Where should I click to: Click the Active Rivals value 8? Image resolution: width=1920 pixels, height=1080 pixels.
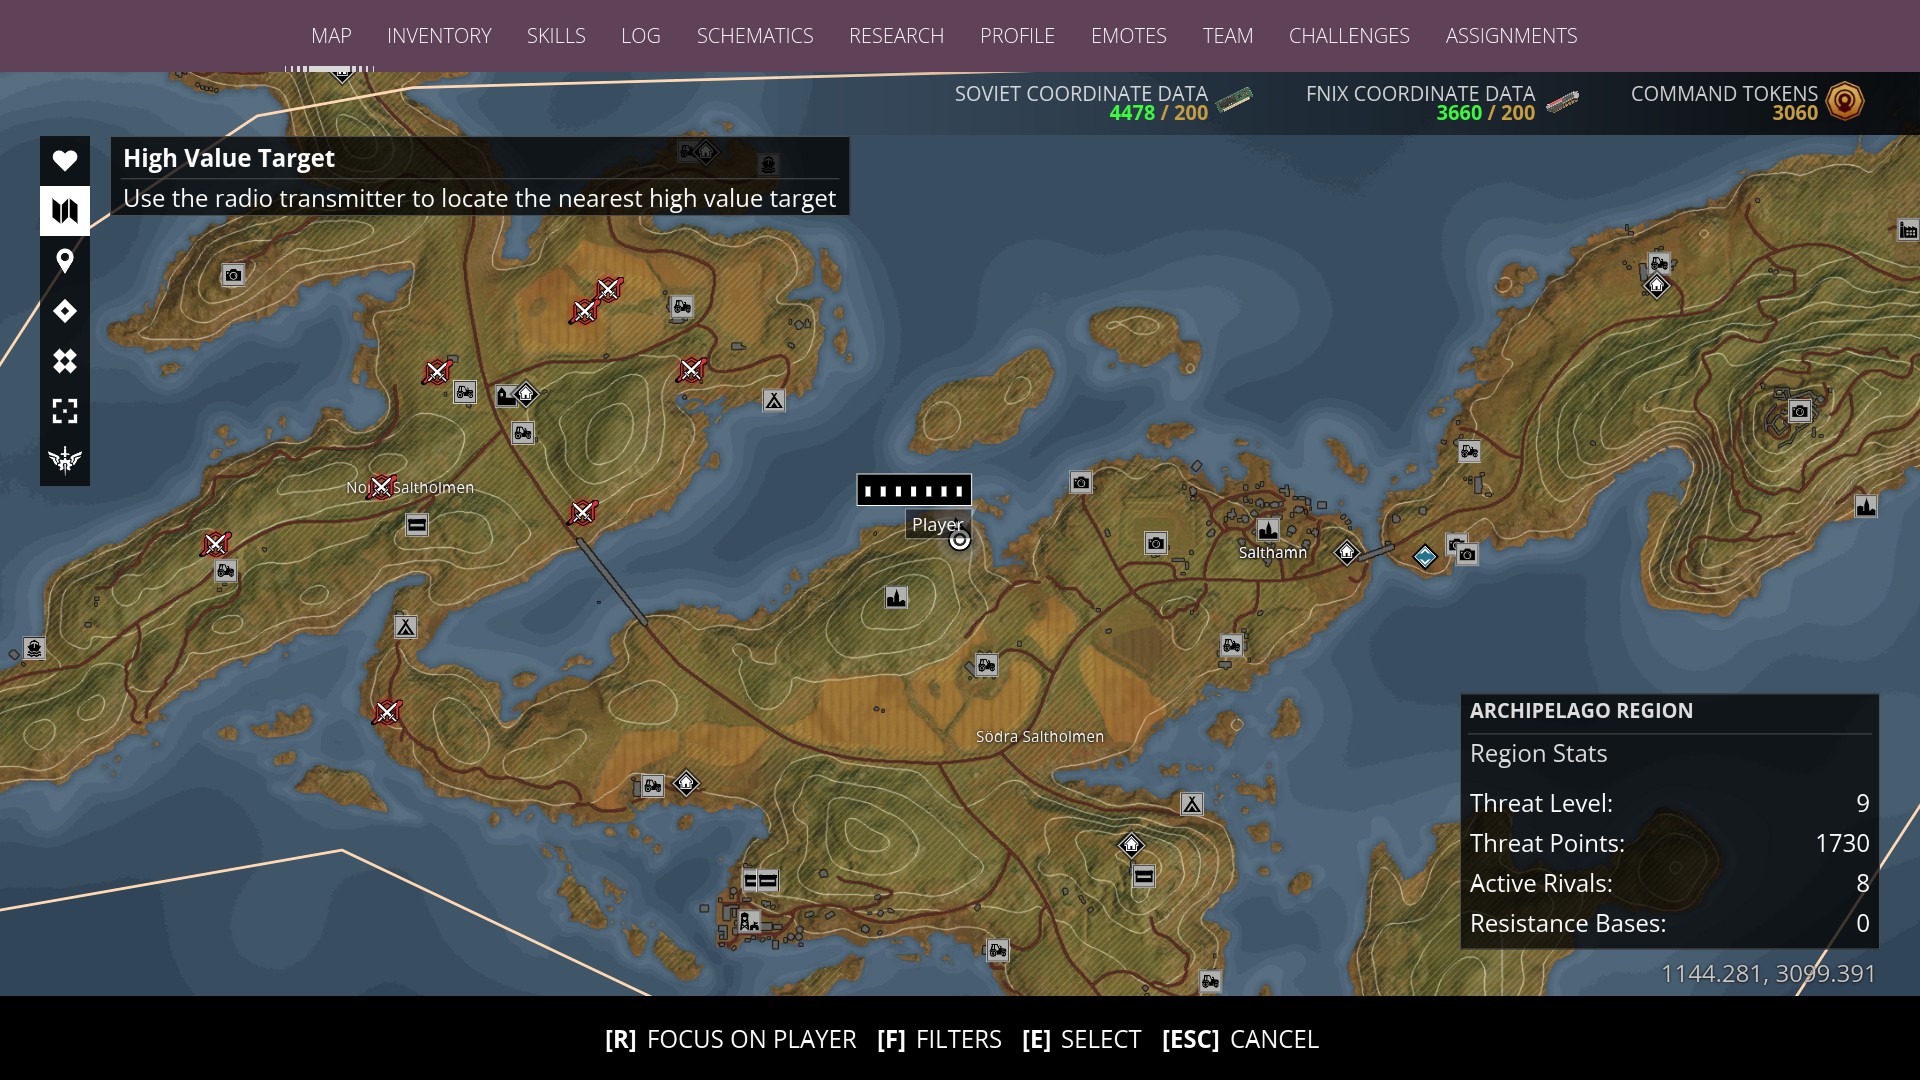tap(1863, 883)
